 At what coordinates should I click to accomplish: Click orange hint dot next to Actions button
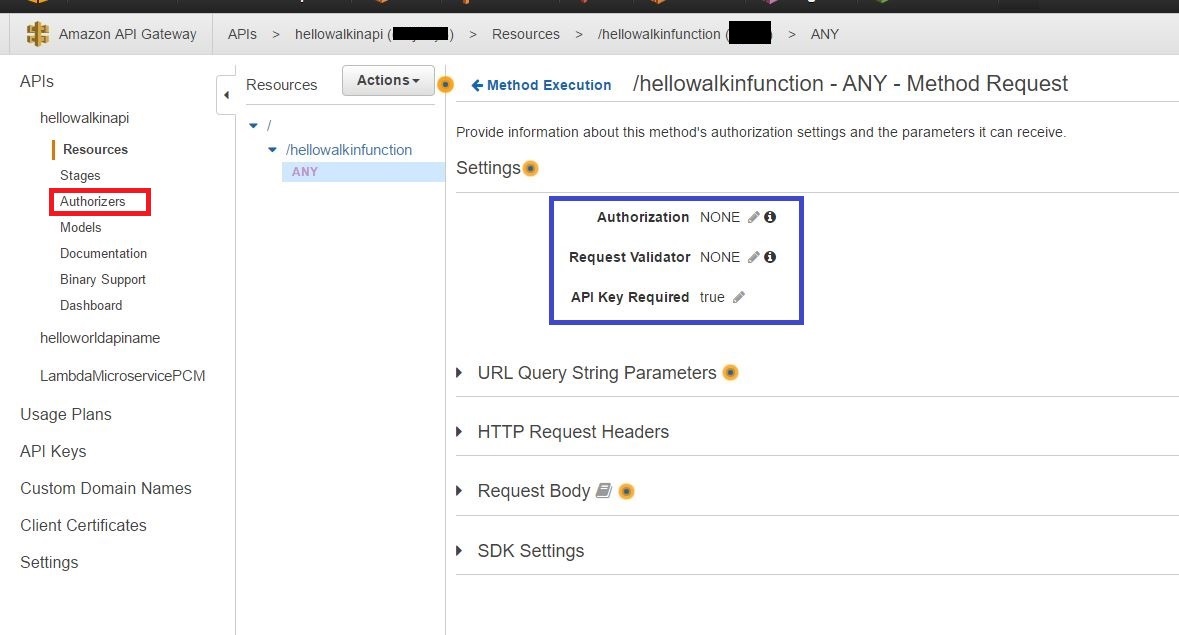445,84
